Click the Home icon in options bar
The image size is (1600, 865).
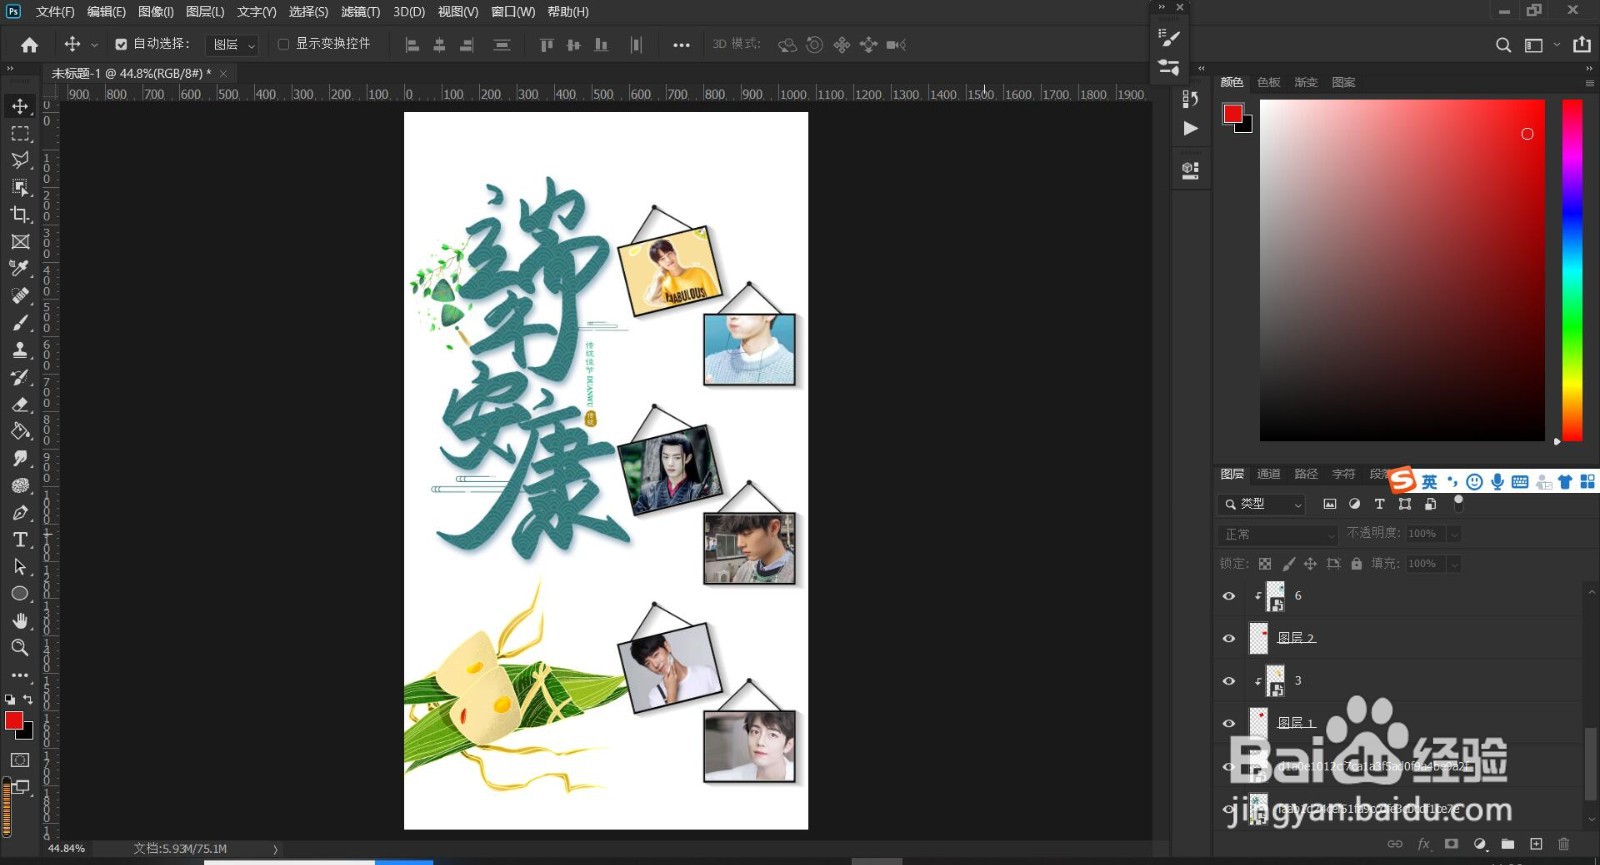pyautogui.click(x=30, y=44)
